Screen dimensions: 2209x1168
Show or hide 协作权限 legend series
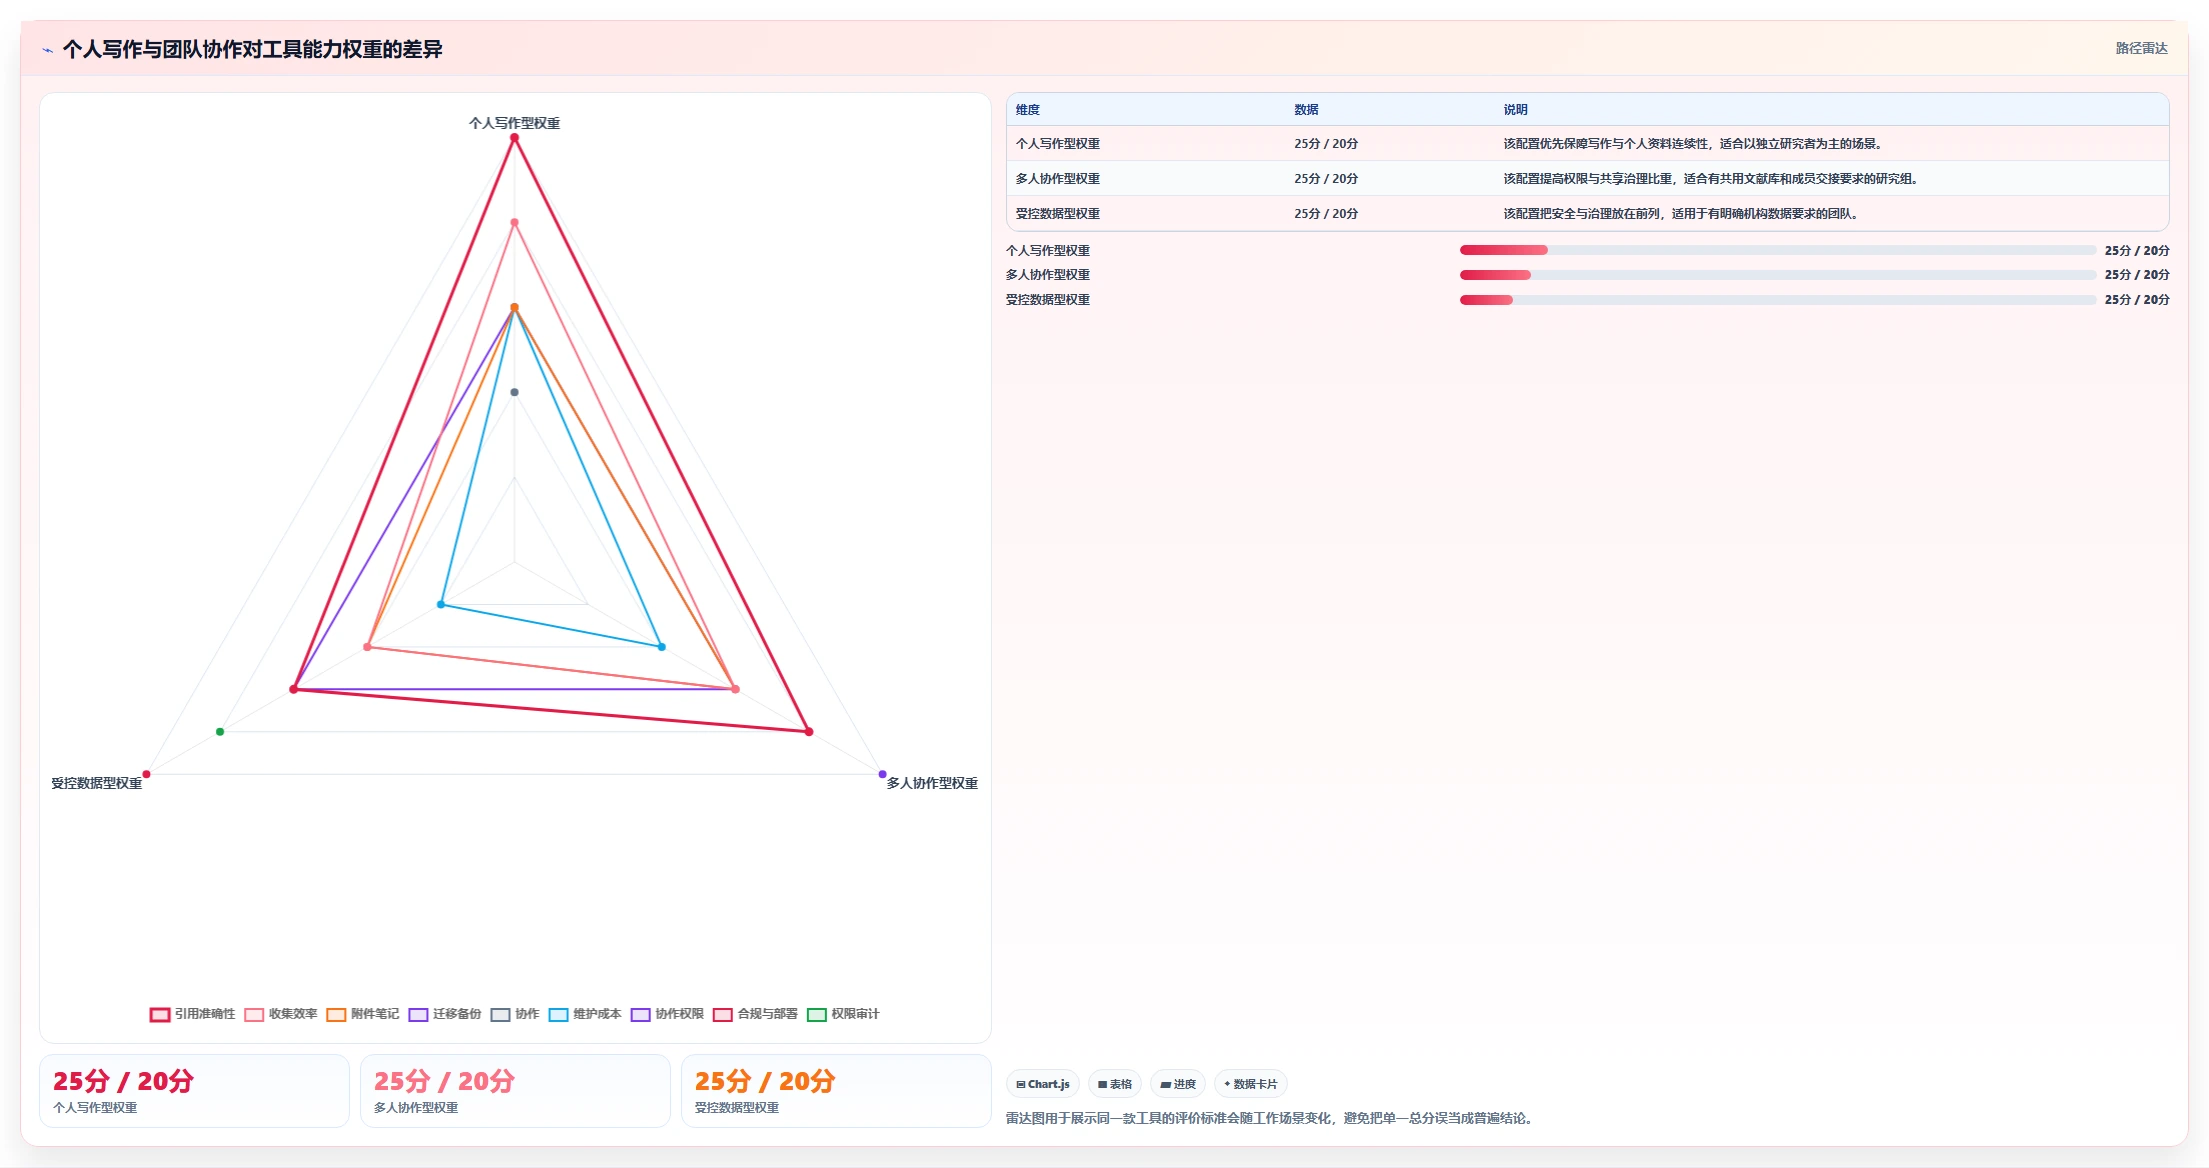(x=667, y=1014)
